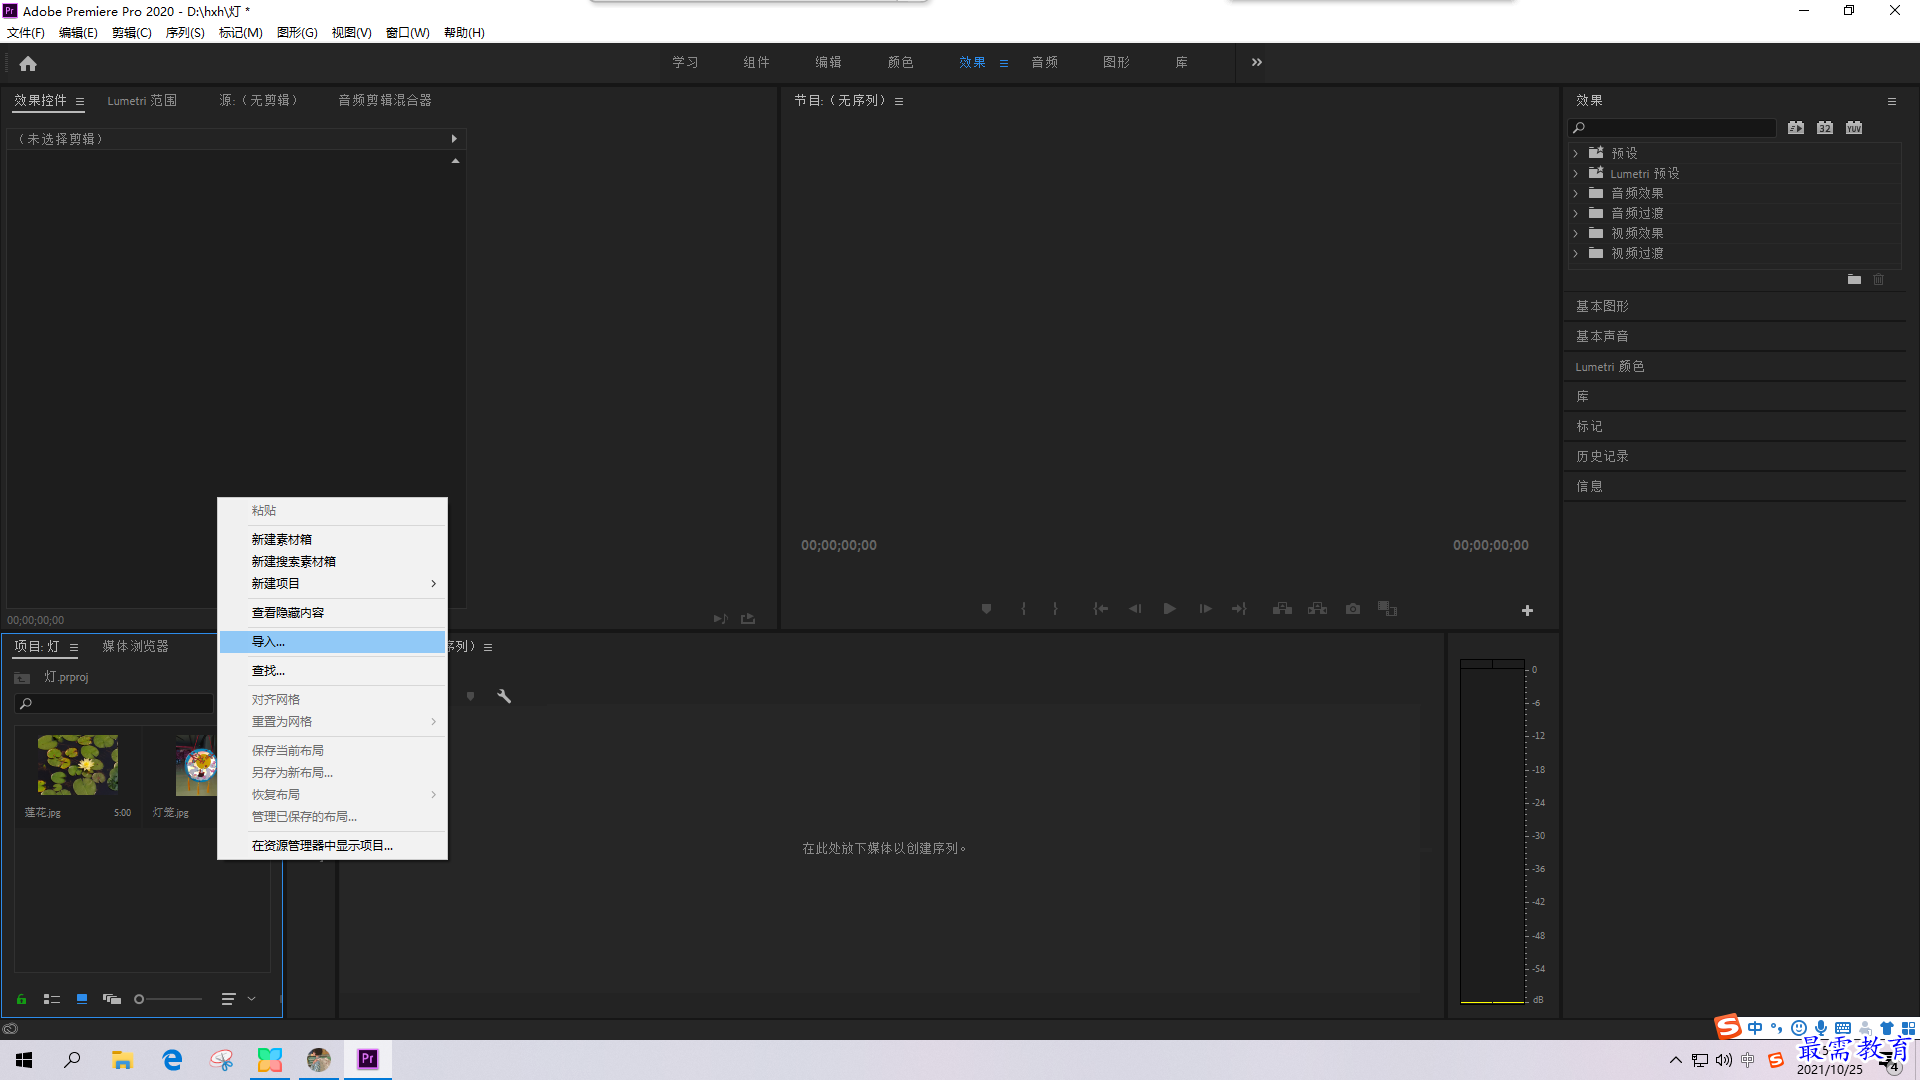
Task: Open the 音频剪辑混合器 tab
Action: pos(385,101)
